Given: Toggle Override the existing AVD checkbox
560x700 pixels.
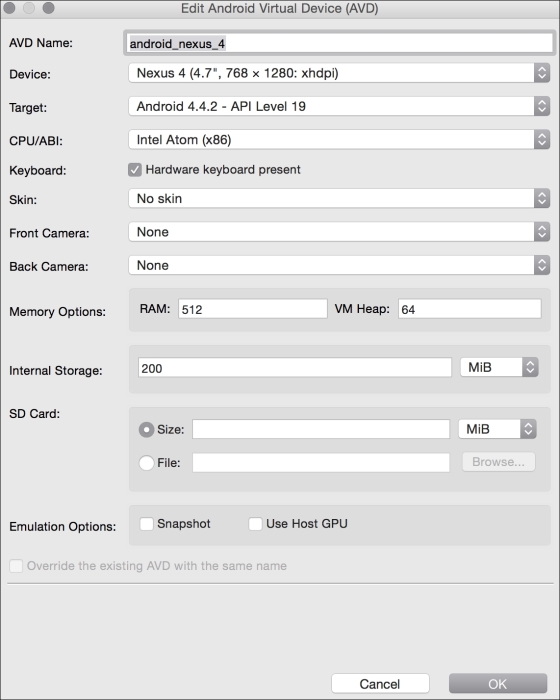Looking at the screenshot, I should (x=16, y=566).
